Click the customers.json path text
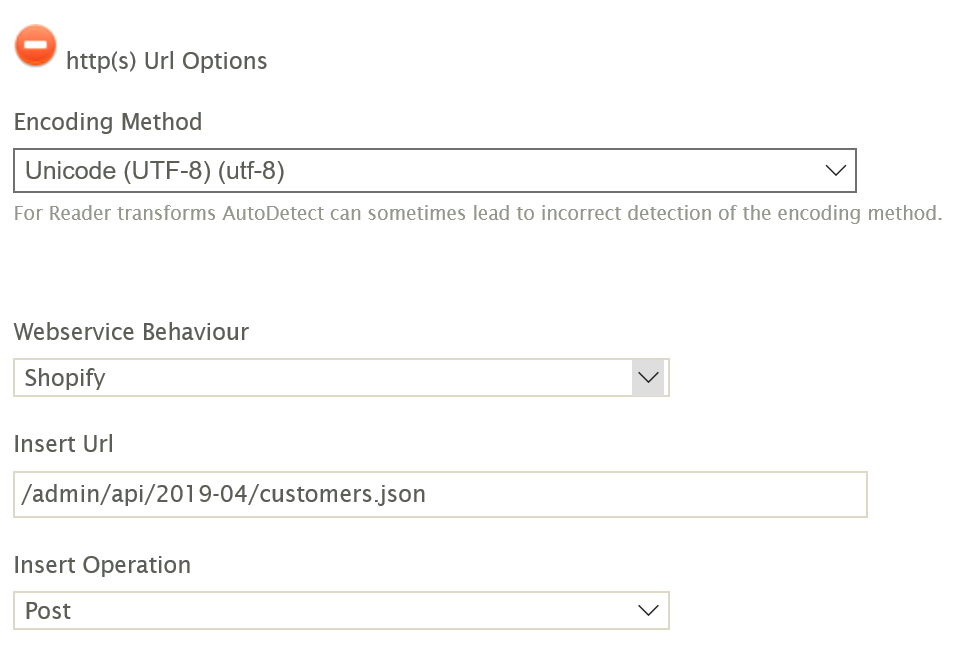The width and height of the screenshot is (960, 649). pos(356,495)
